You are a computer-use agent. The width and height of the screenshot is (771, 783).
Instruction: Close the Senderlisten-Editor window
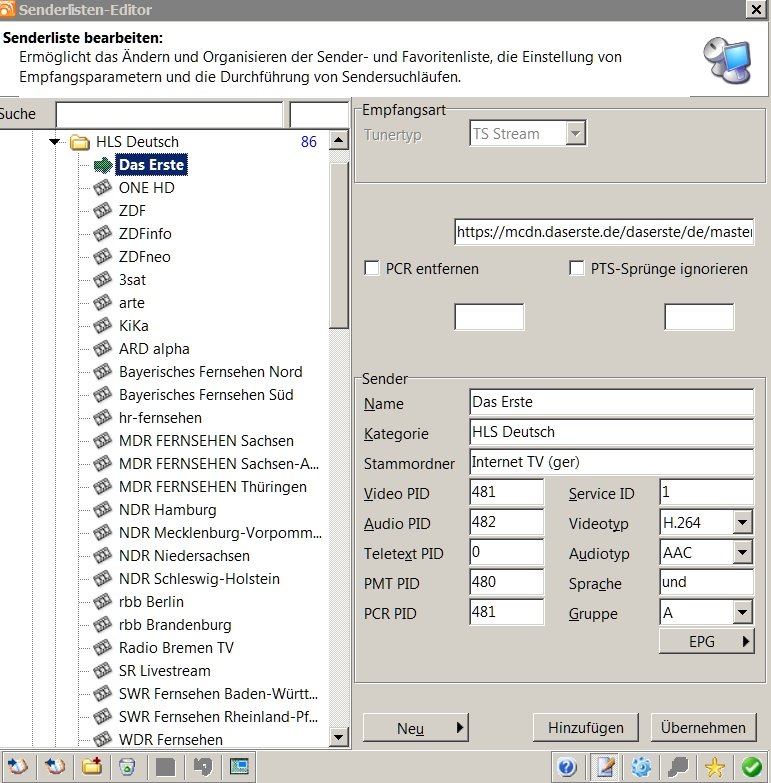click(x=756, y=9)
